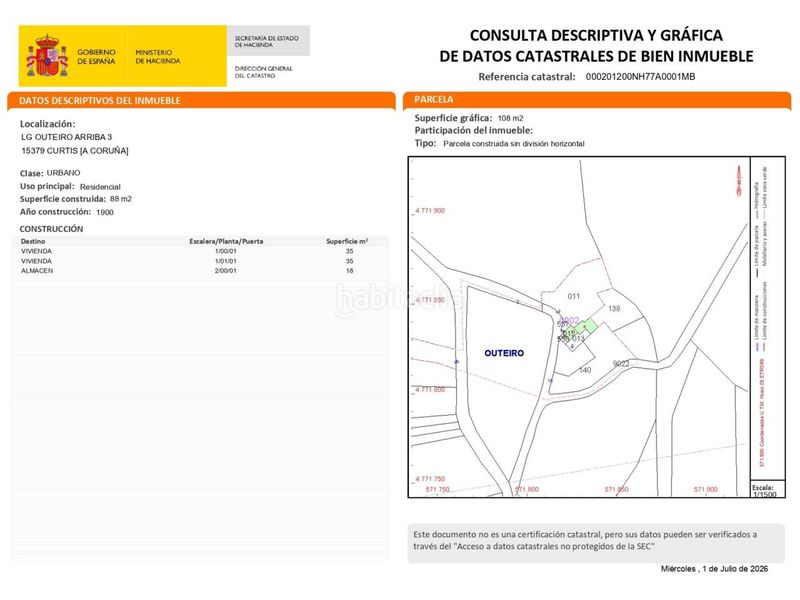This screenshot has height=600, width=800.
Task: Click parcel number 9022 on the map
Action: point(621,363)
